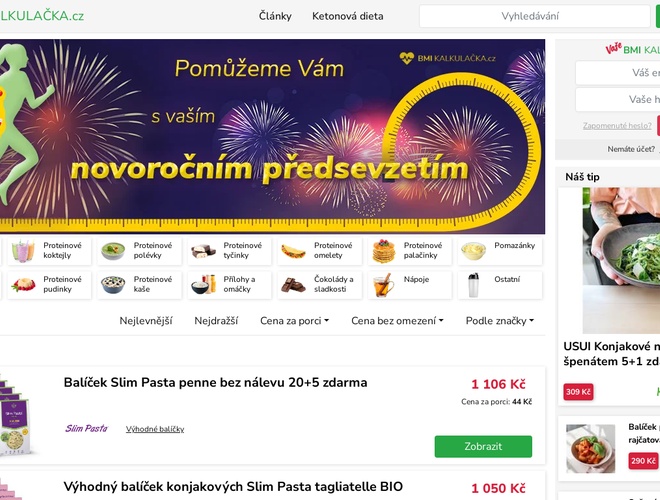The image size is (660, 500).
Task: Open the Čokolády a sladkosti icon
Action: (x=293, y=285)
